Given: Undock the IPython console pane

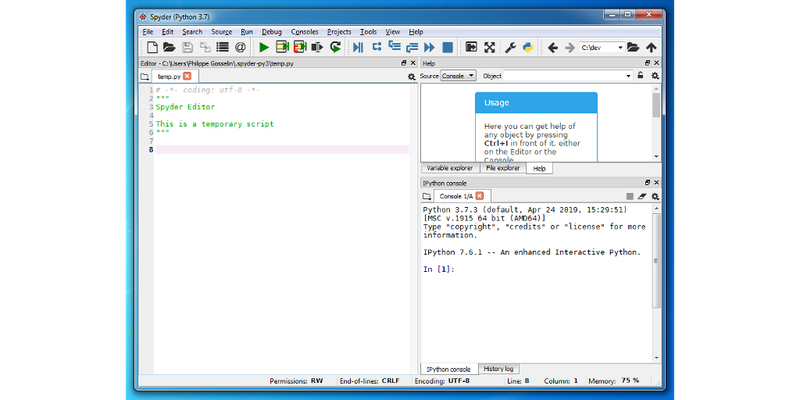Looking at the screenshot, I should click(647, 183).
